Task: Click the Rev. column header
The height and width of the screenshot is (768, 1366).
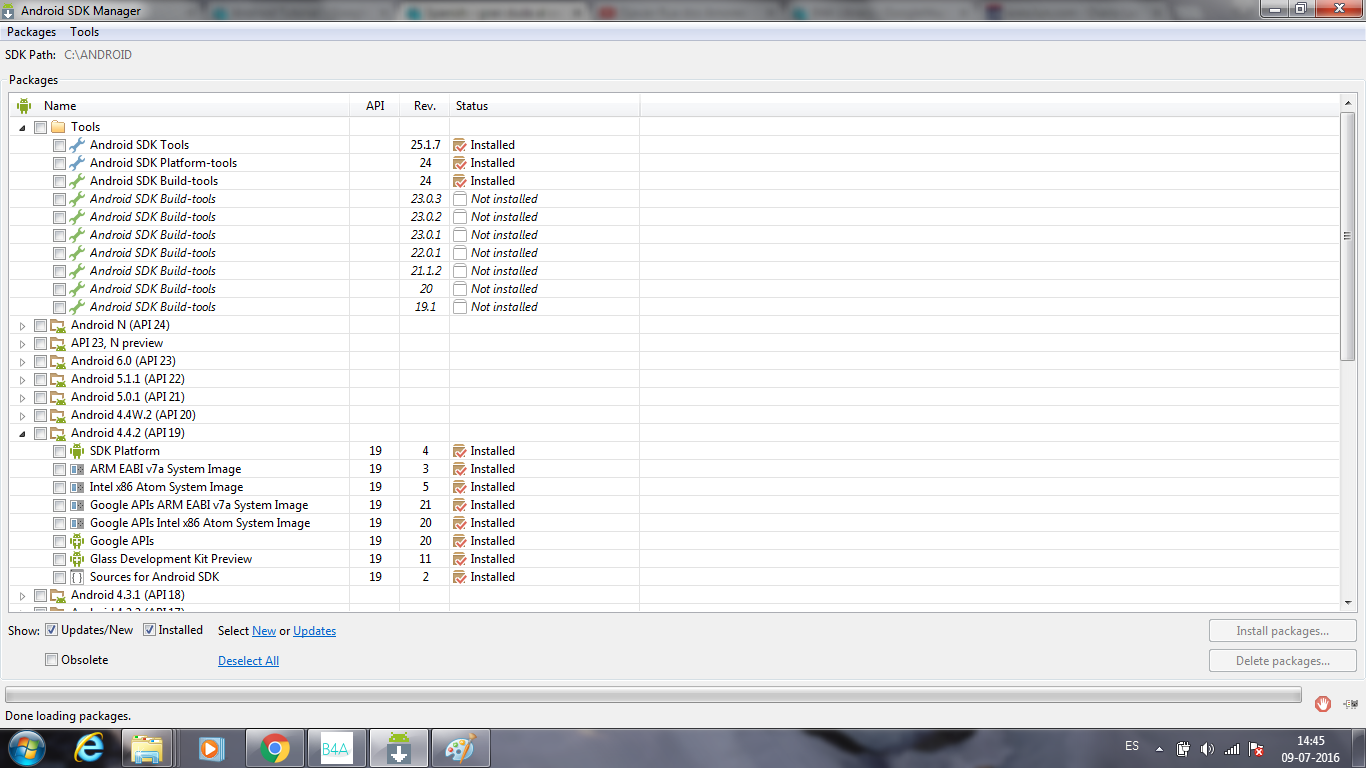Action: point(425,105)
